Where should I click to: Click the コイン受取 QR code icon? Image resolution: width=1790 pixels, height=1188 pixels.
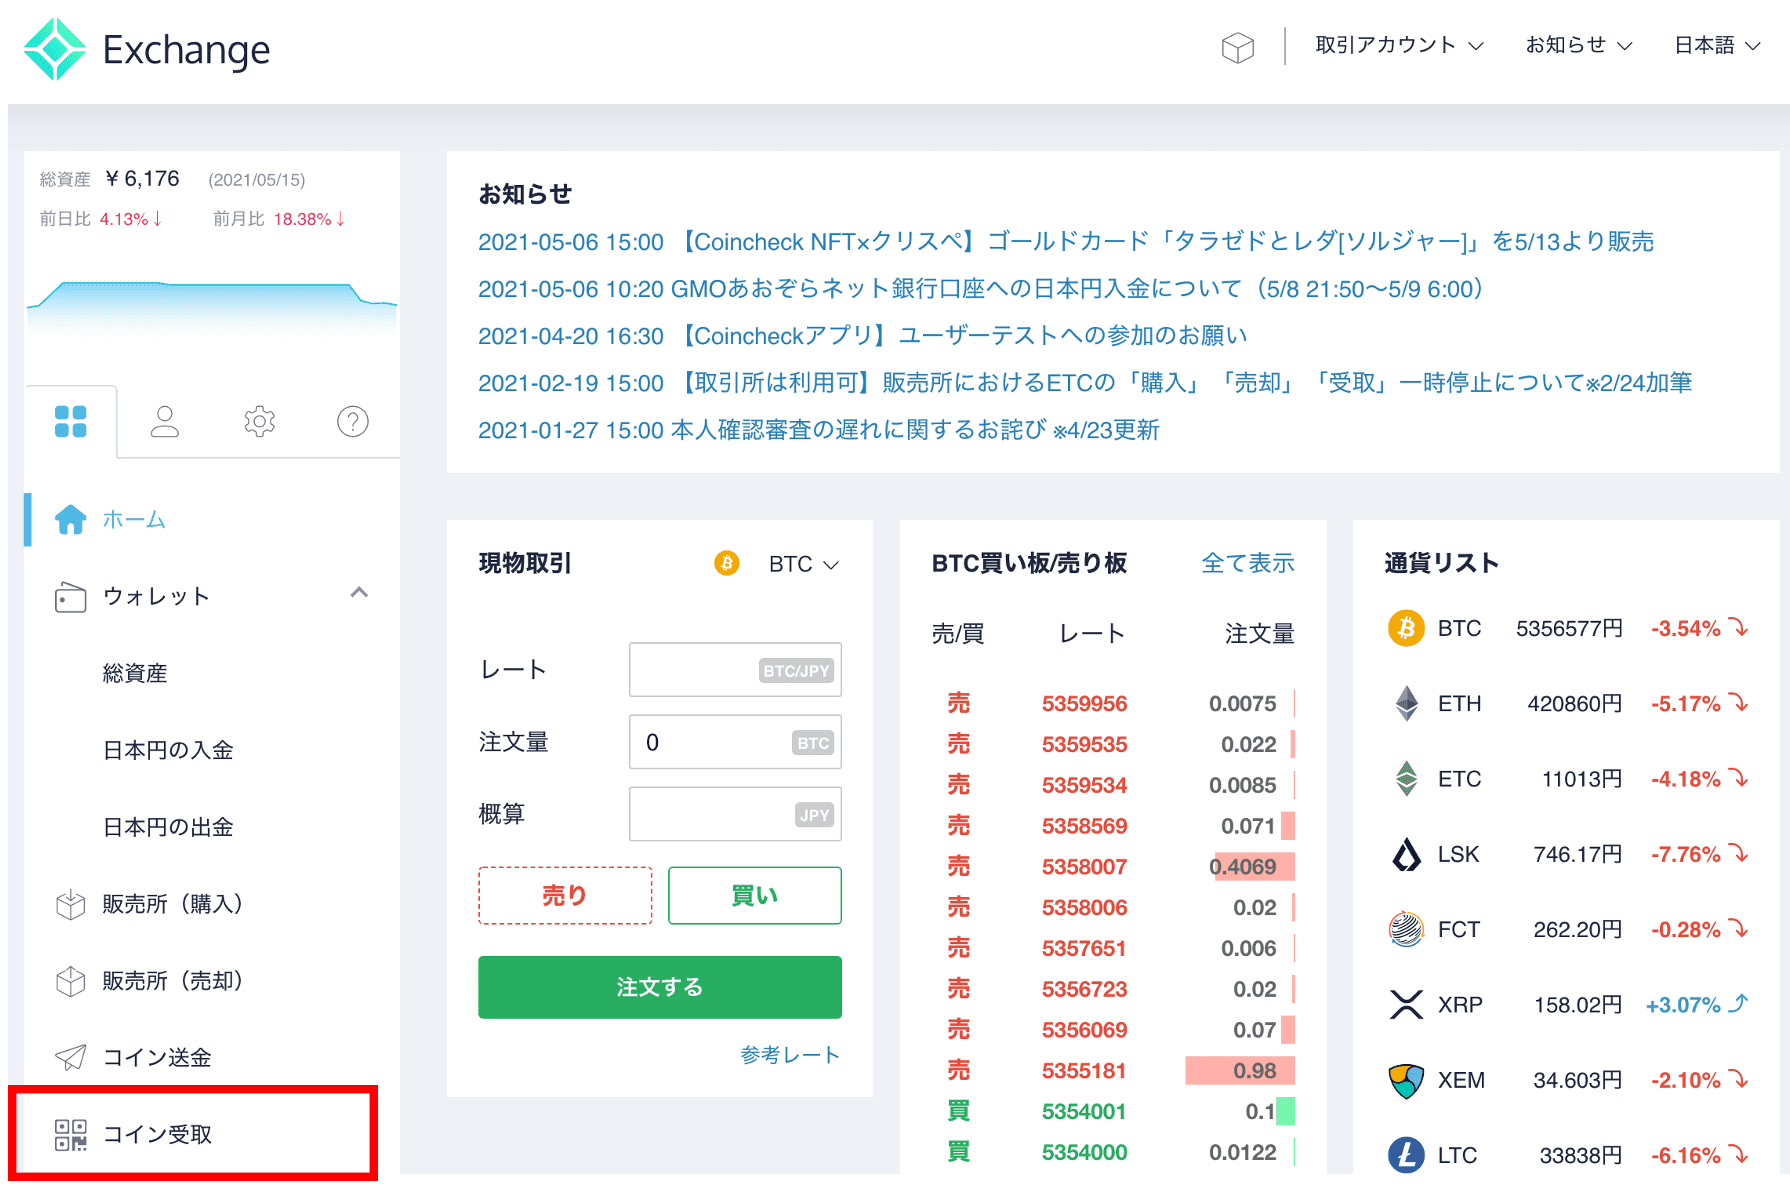[x=69, y=1133]
